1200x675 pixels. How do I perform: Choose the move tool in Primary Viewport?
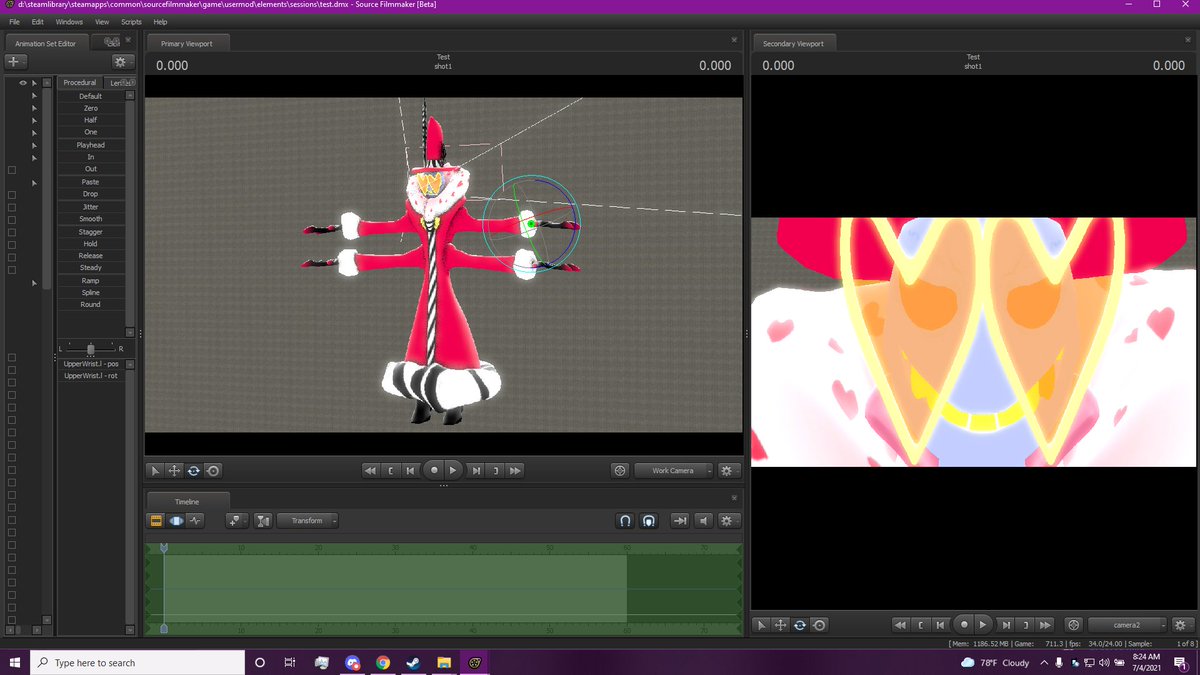coord(174,470)
